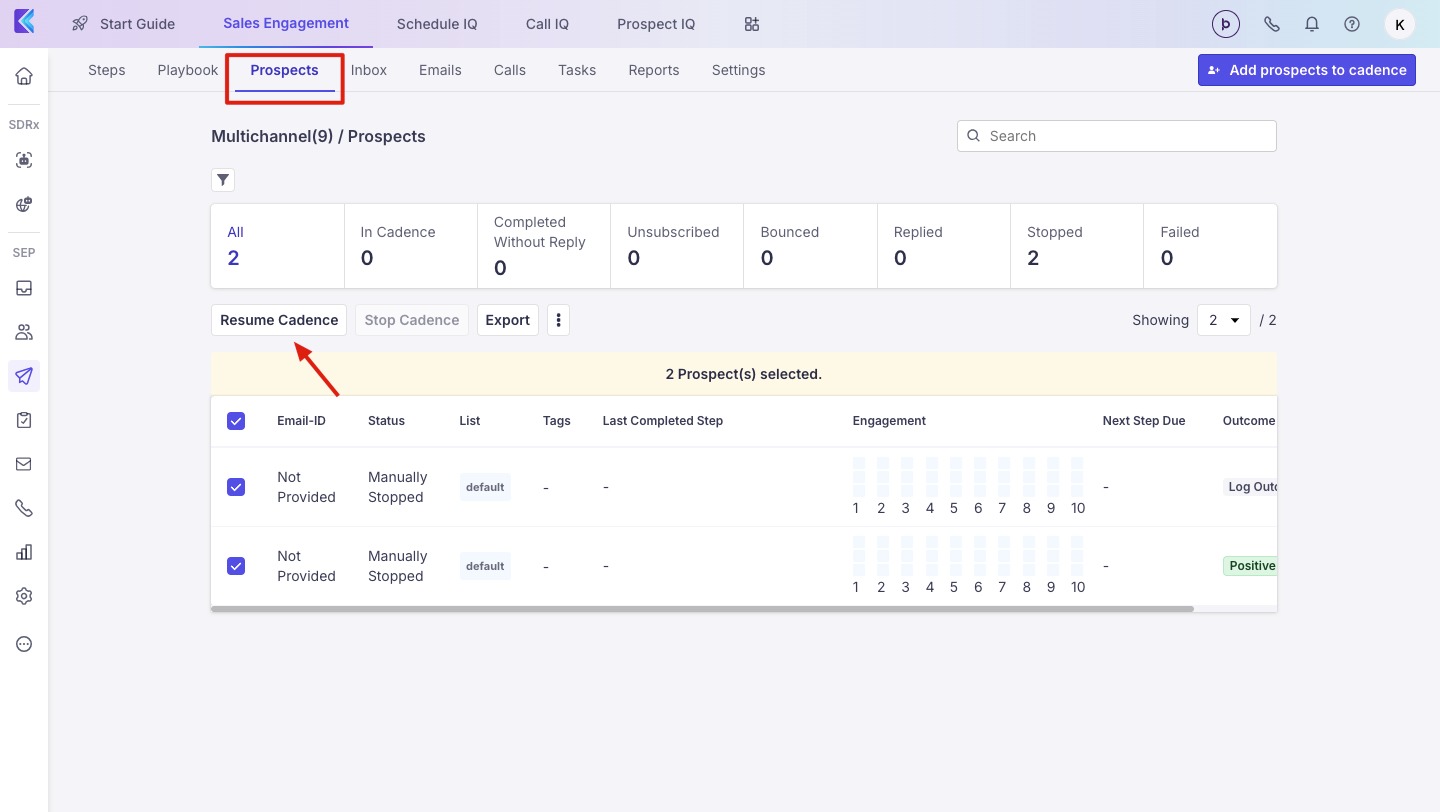Image resolution: width=1440 pixels, height=812 pixels.
Task: Open the Playbook tab
Action: pos(188,70)
